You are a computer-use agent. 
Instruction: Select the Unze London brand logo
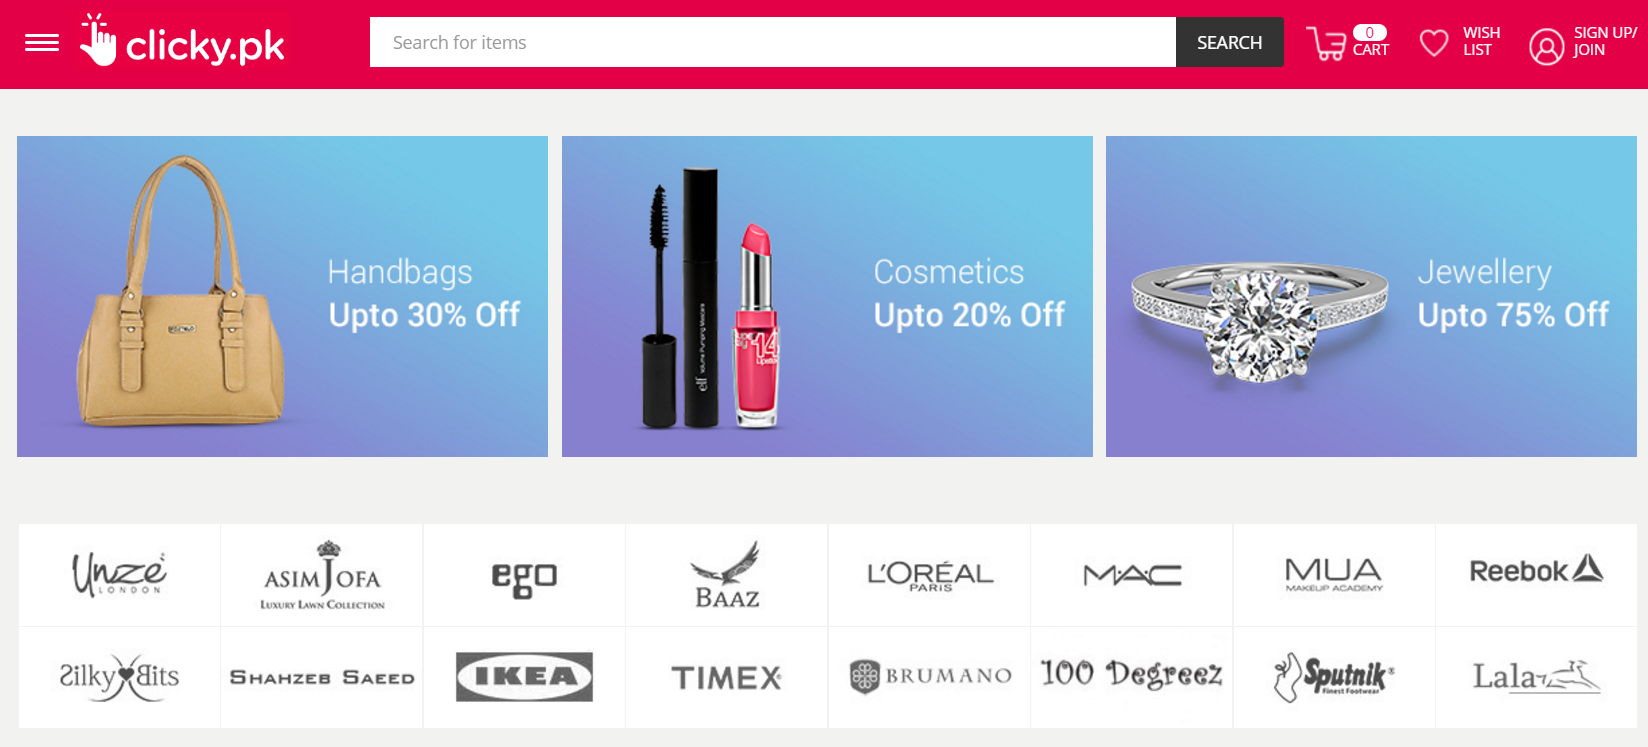point(119,575)
